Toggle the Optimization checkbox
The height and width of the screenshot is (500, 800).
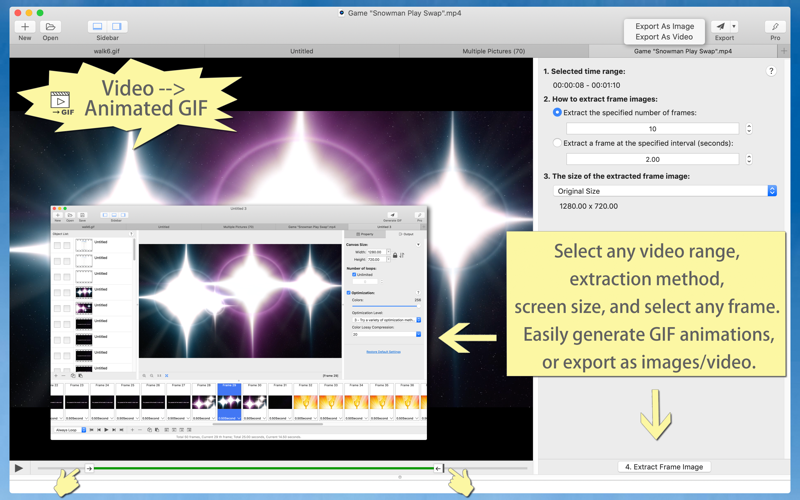pos(348,293)
